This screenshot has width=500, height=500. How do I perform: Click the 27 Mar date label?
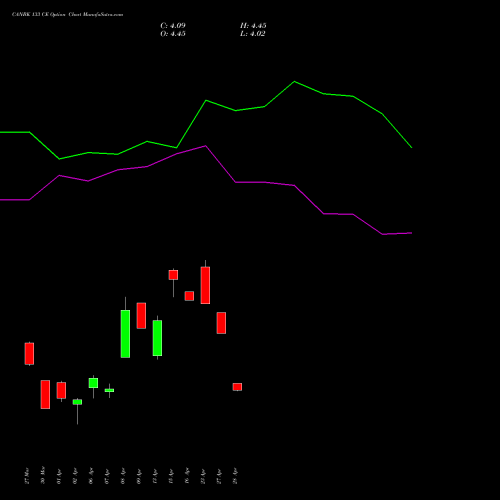click(27, 476)
